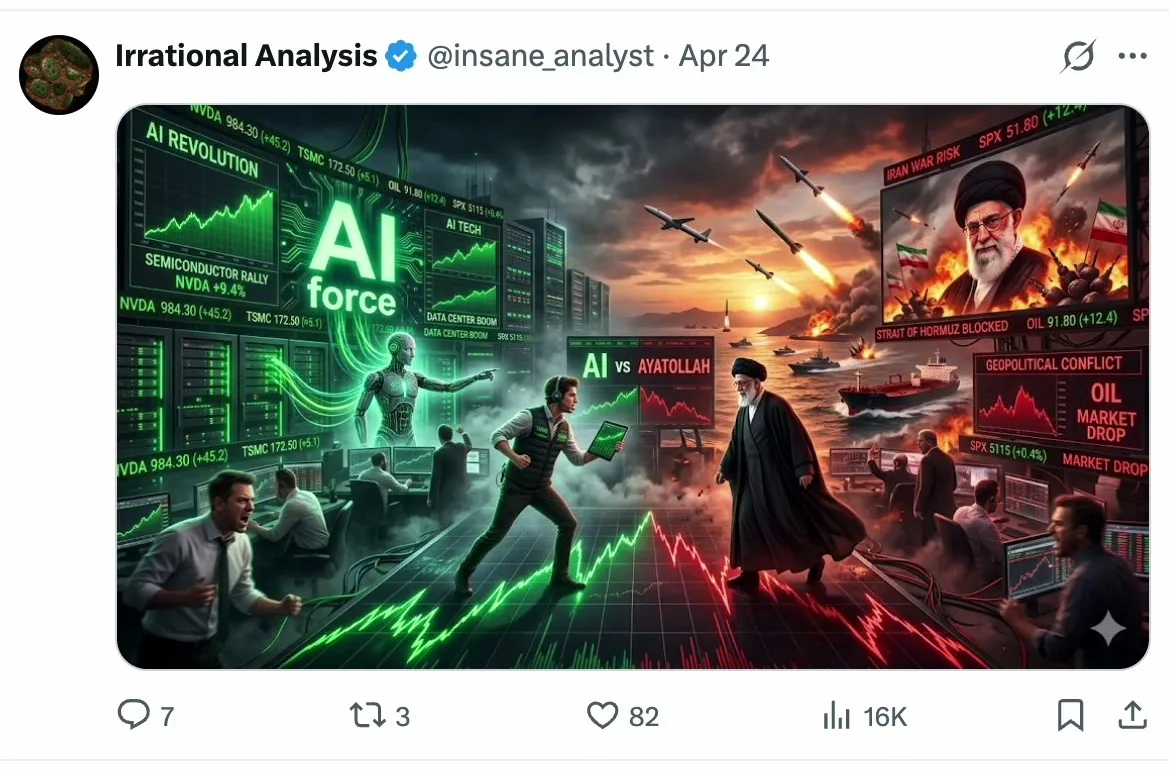The image size is (1169, 769).
Task: Click the repost count 3
Action: pos(403,717)
